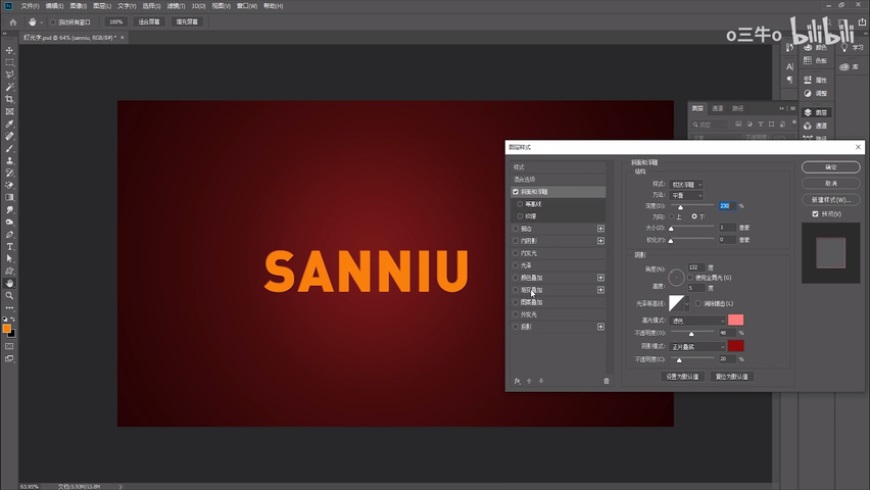Screen dimensions: 870x490
Task: Toggle the Preview (预览) checkbox
Action: point(816,214)
